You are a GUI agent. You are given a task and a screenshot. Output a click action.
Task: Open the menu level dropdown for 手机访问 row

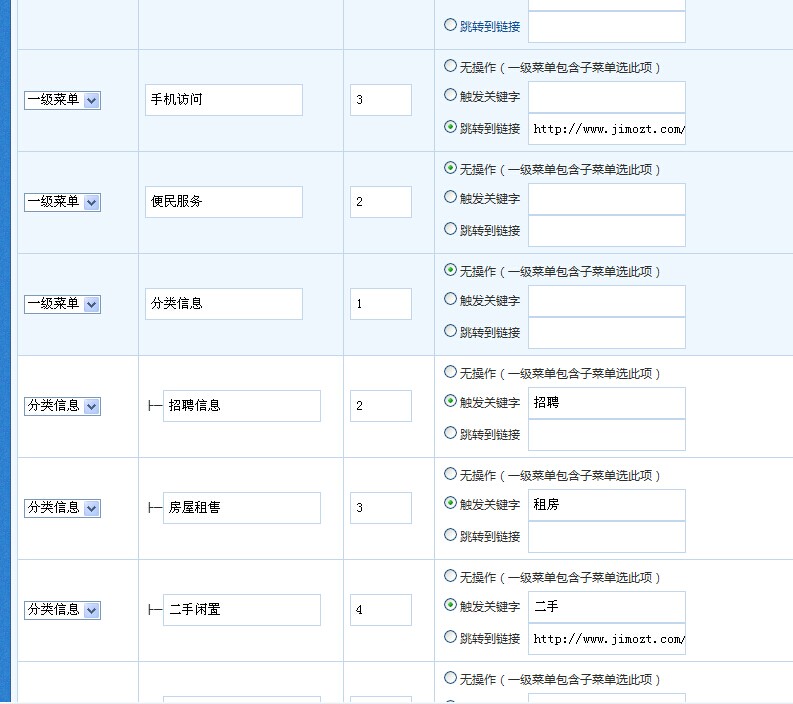[62, 100]
